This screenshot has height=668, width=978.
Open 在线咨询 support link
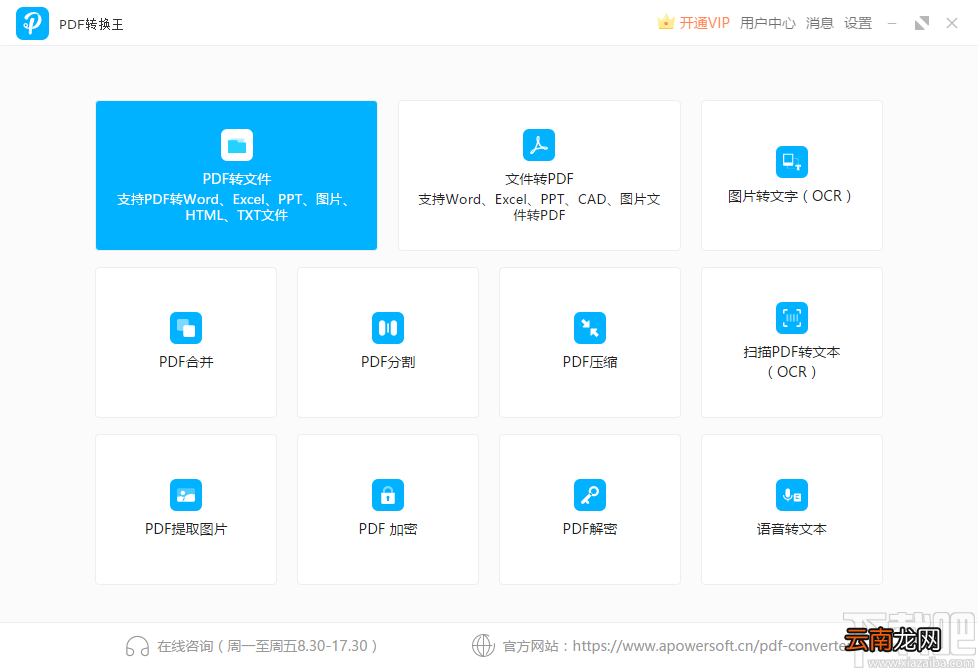[x=268, y=646]
